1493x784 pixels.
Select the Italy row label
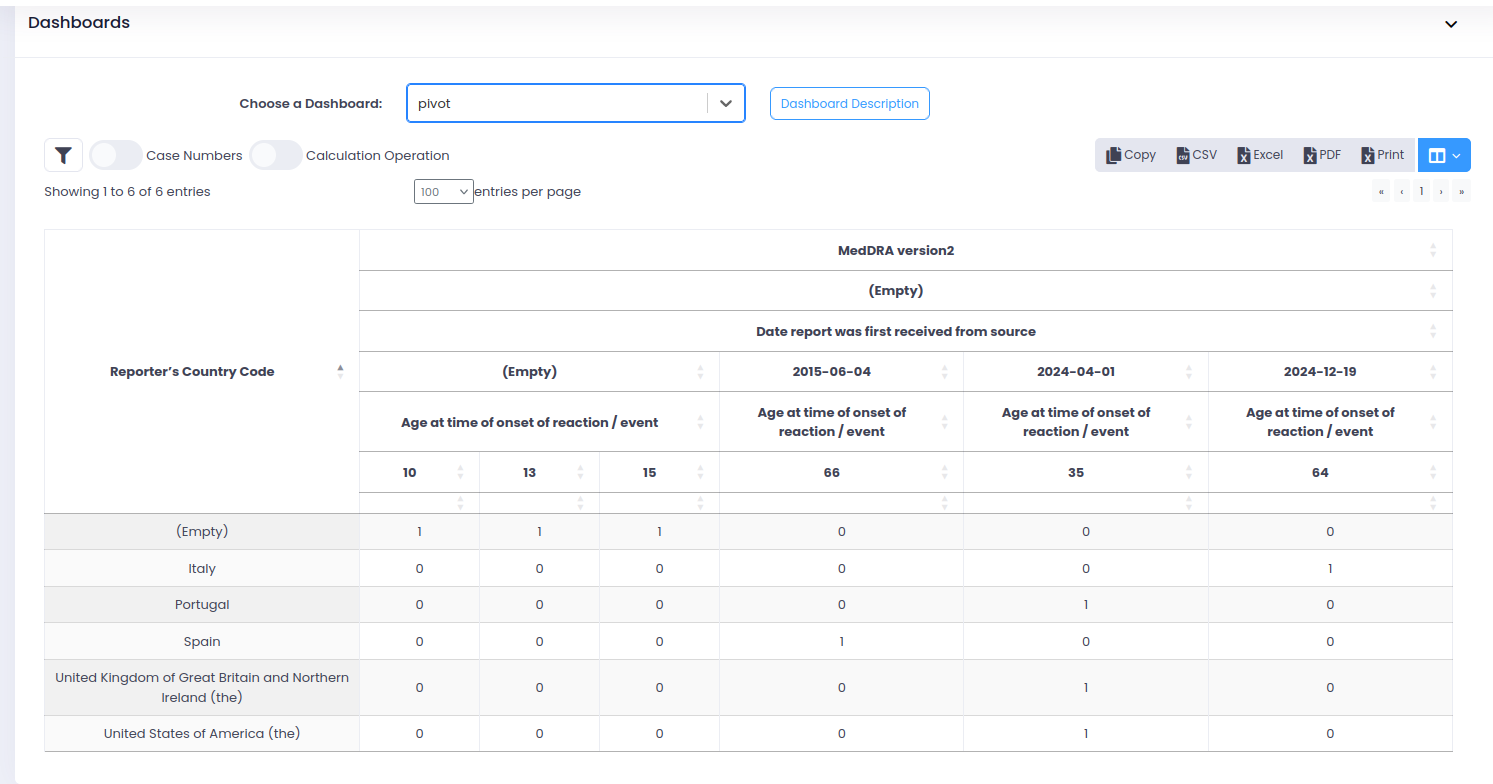click(202, 568)
